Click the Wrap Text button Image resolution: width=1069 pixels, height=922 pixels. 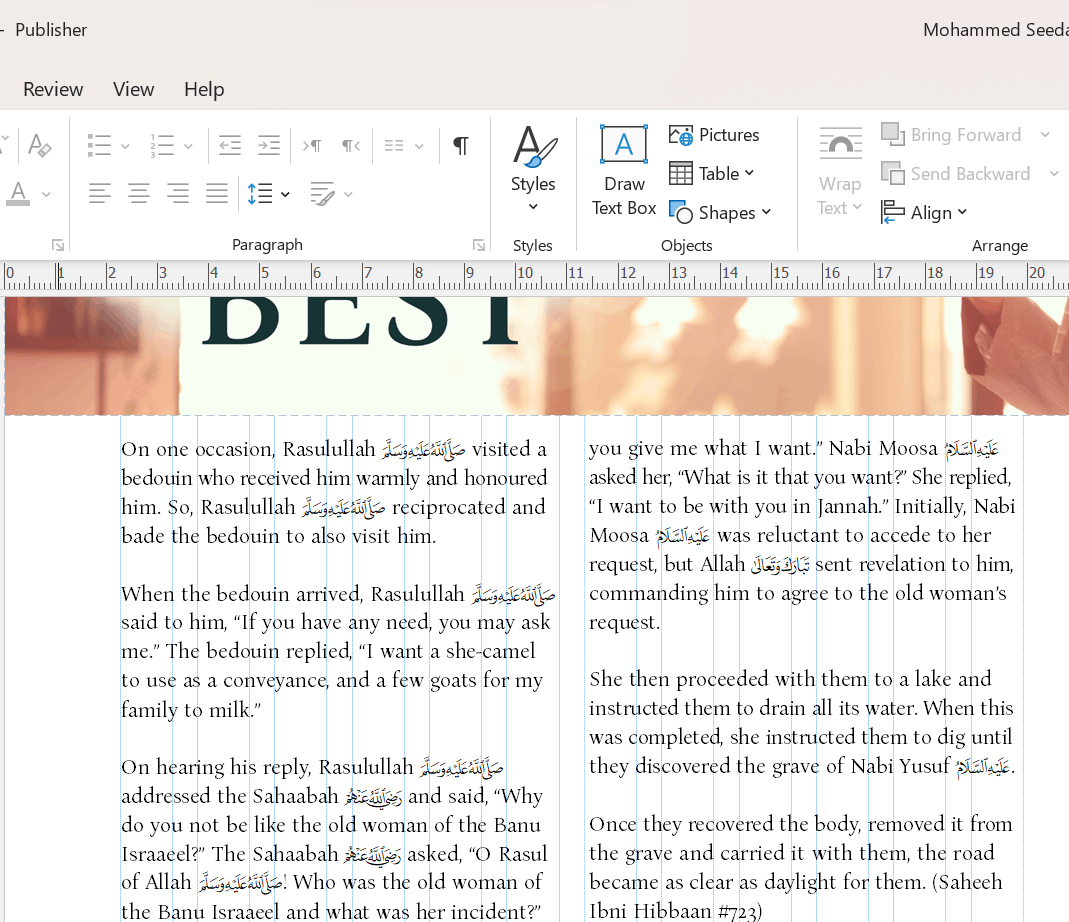pyautogui.click(x=840, y=171)
